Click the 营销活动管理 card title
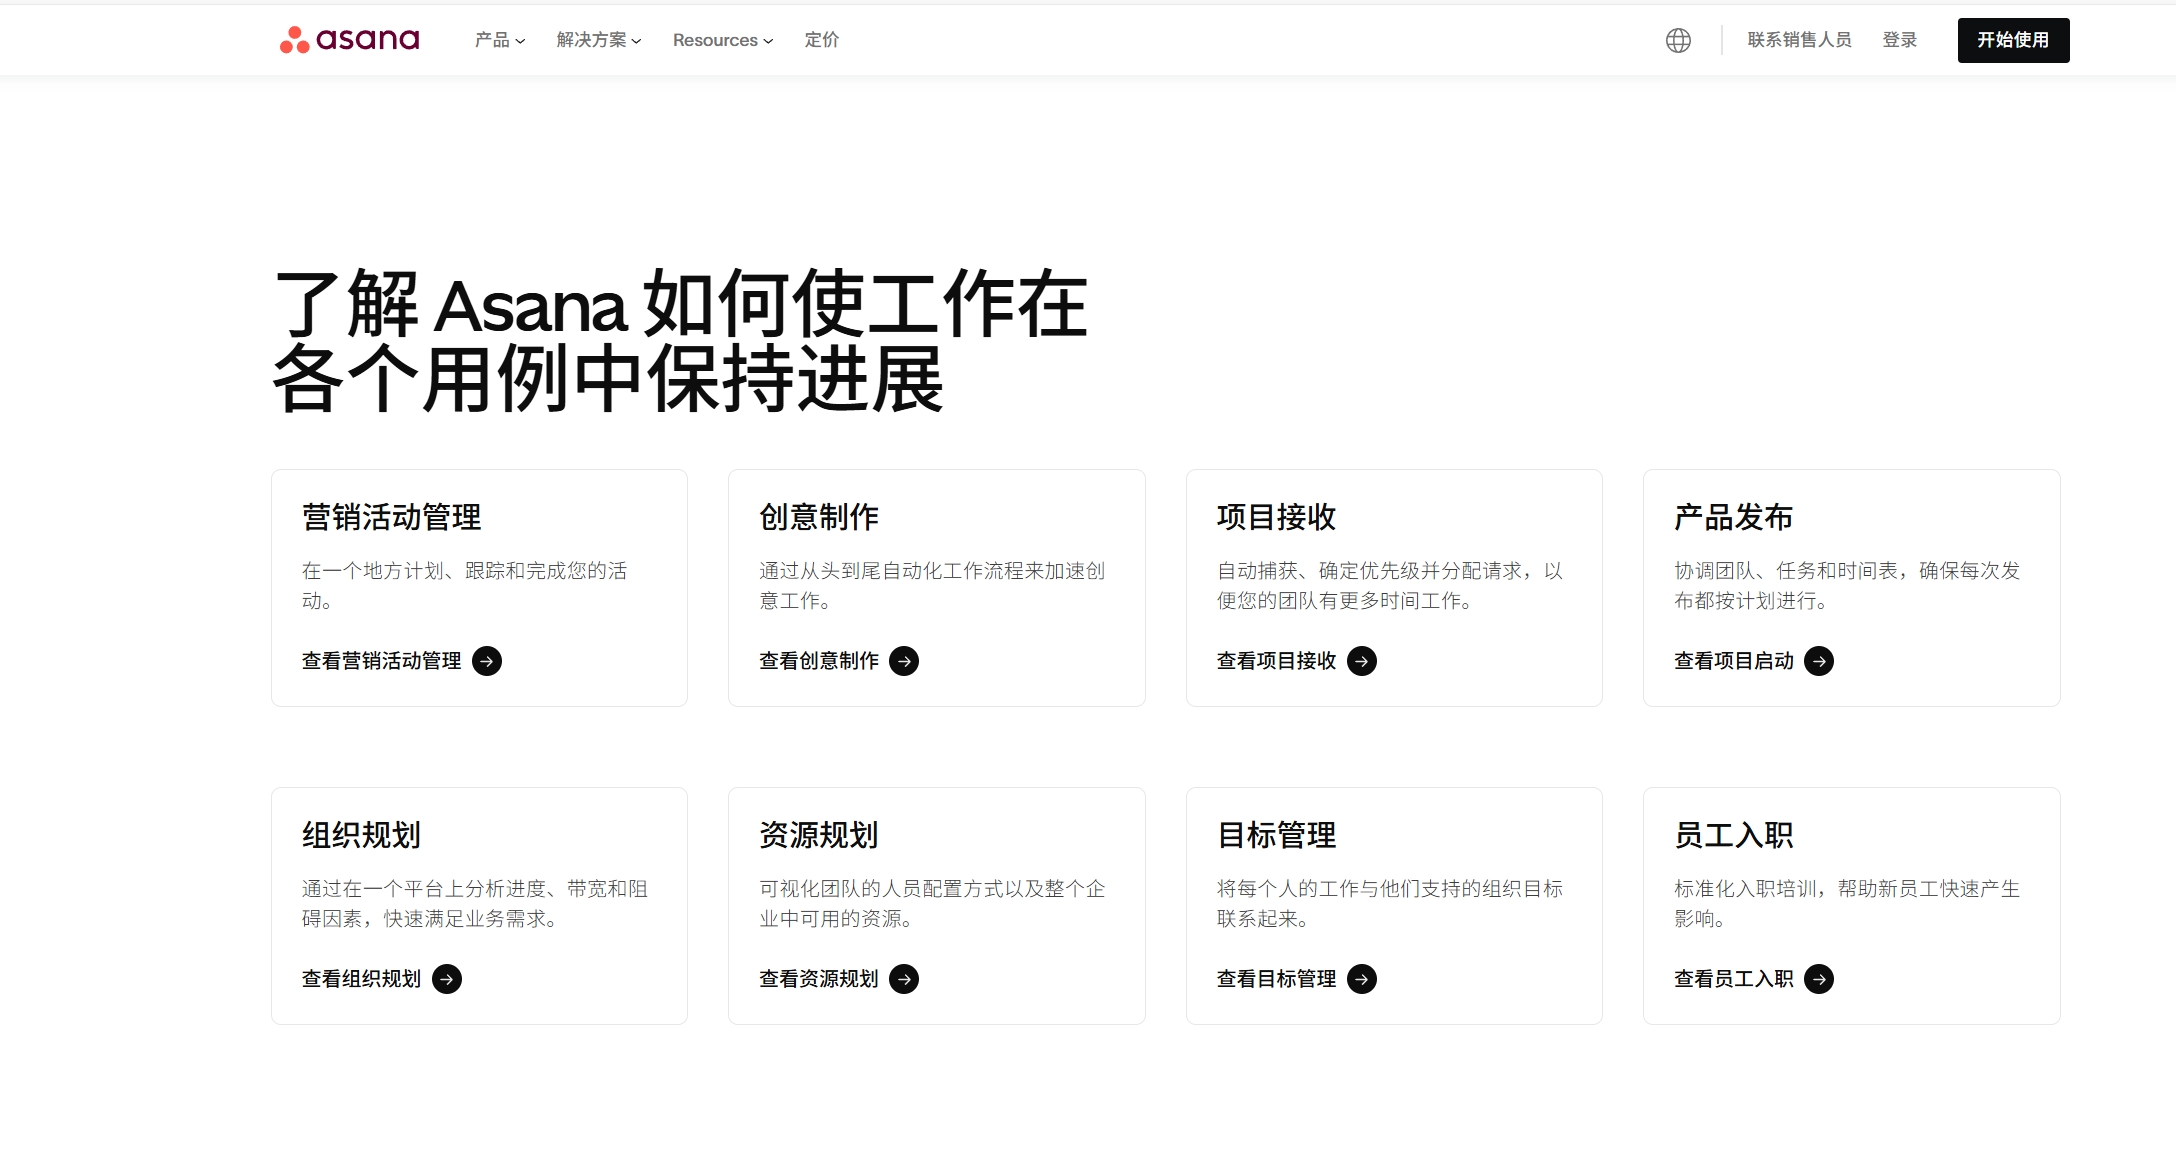This screenshot has height=1175, width=2176. 392,517
